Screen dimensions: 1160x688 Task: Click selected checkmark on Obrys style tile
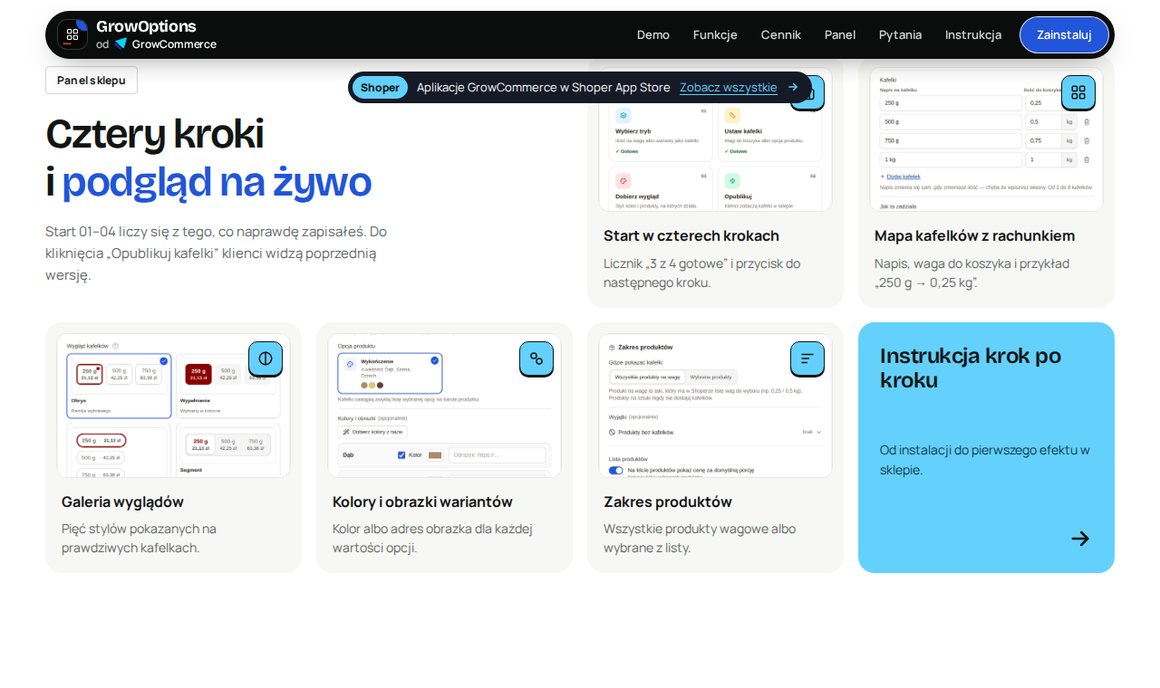(x=163, y=361)
